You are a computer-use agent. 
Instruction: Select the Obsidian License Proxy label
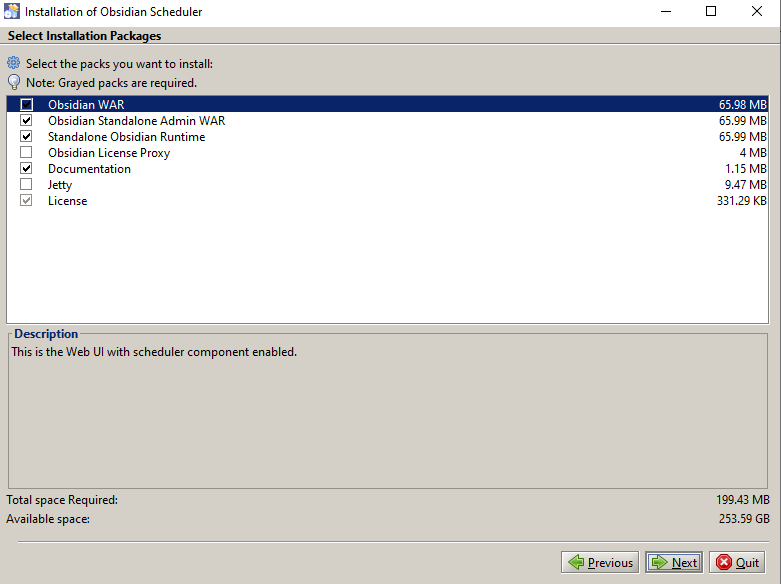[109, 153]
